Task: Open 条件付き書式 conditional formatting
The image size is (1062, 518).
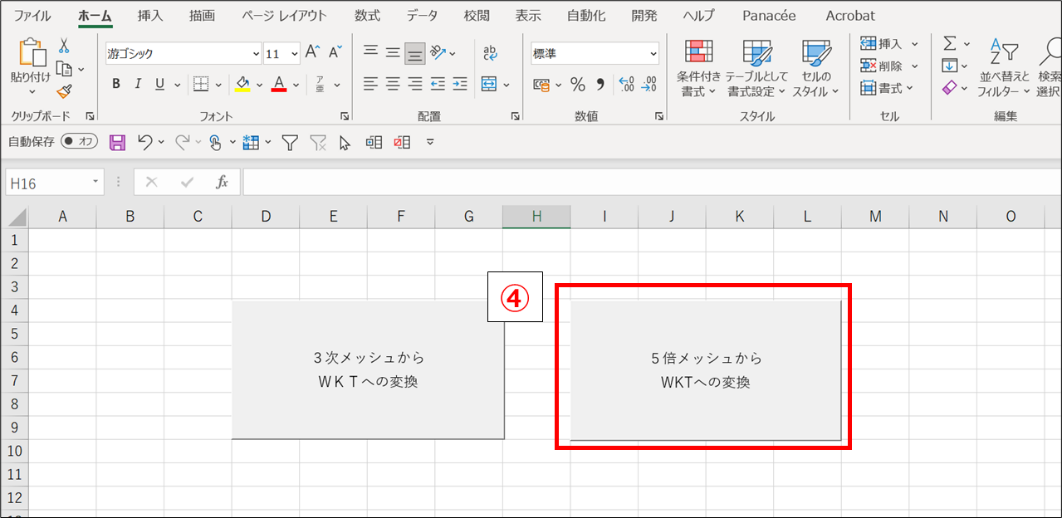Action: point(698,68)
